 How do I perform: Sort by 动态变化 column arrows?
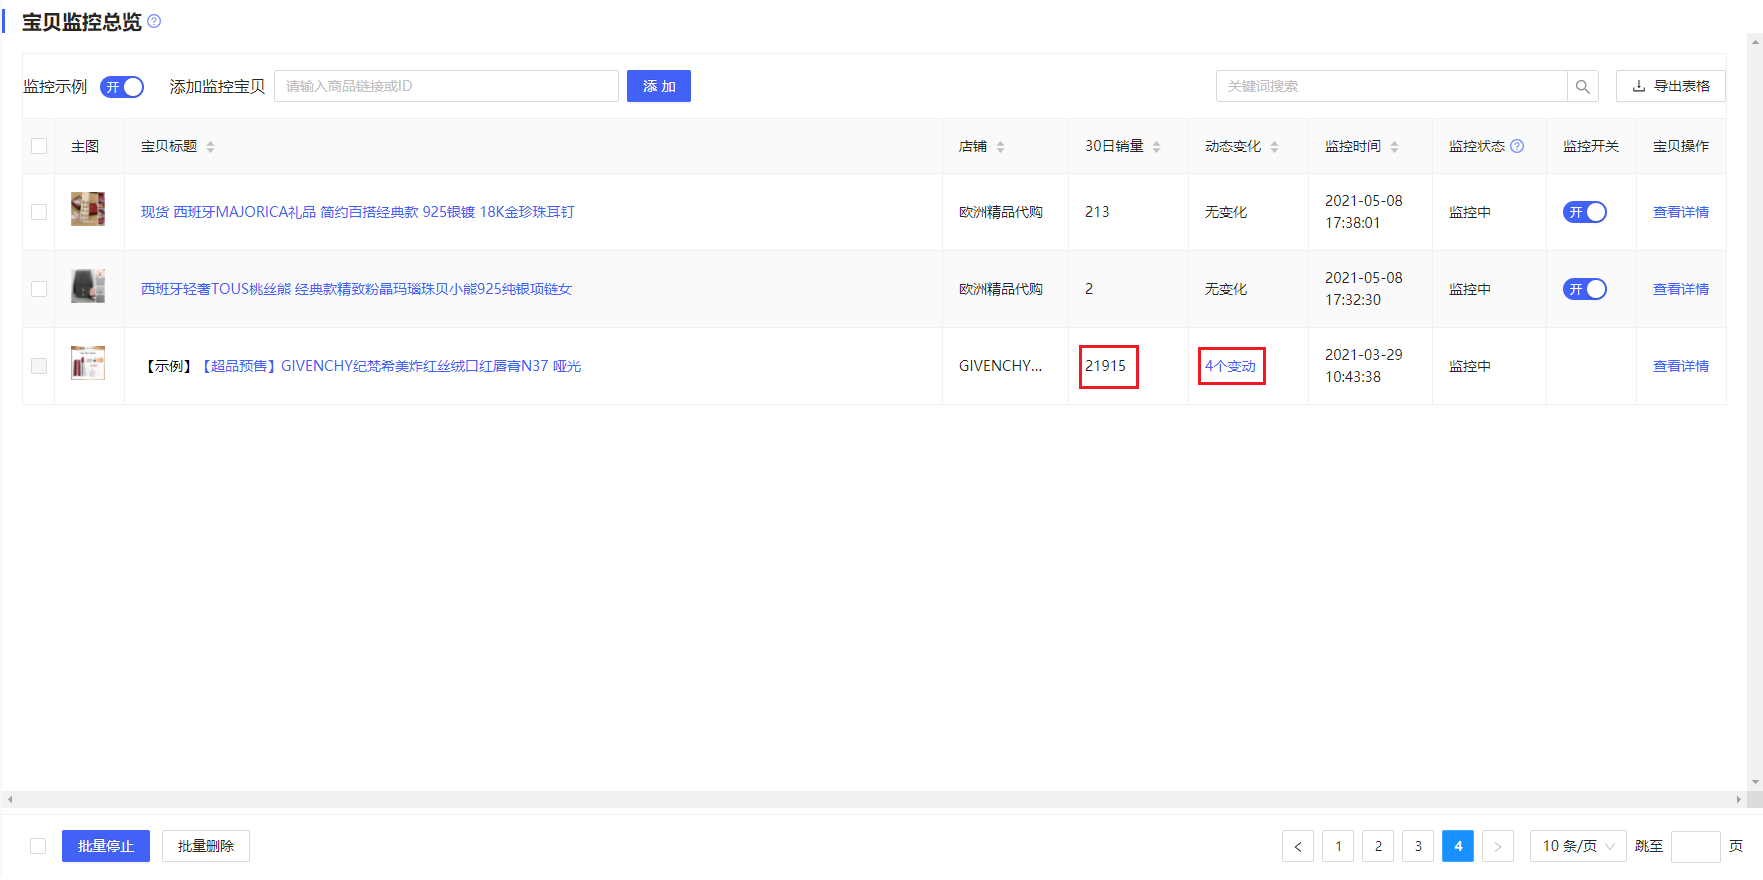[1274, 147]
